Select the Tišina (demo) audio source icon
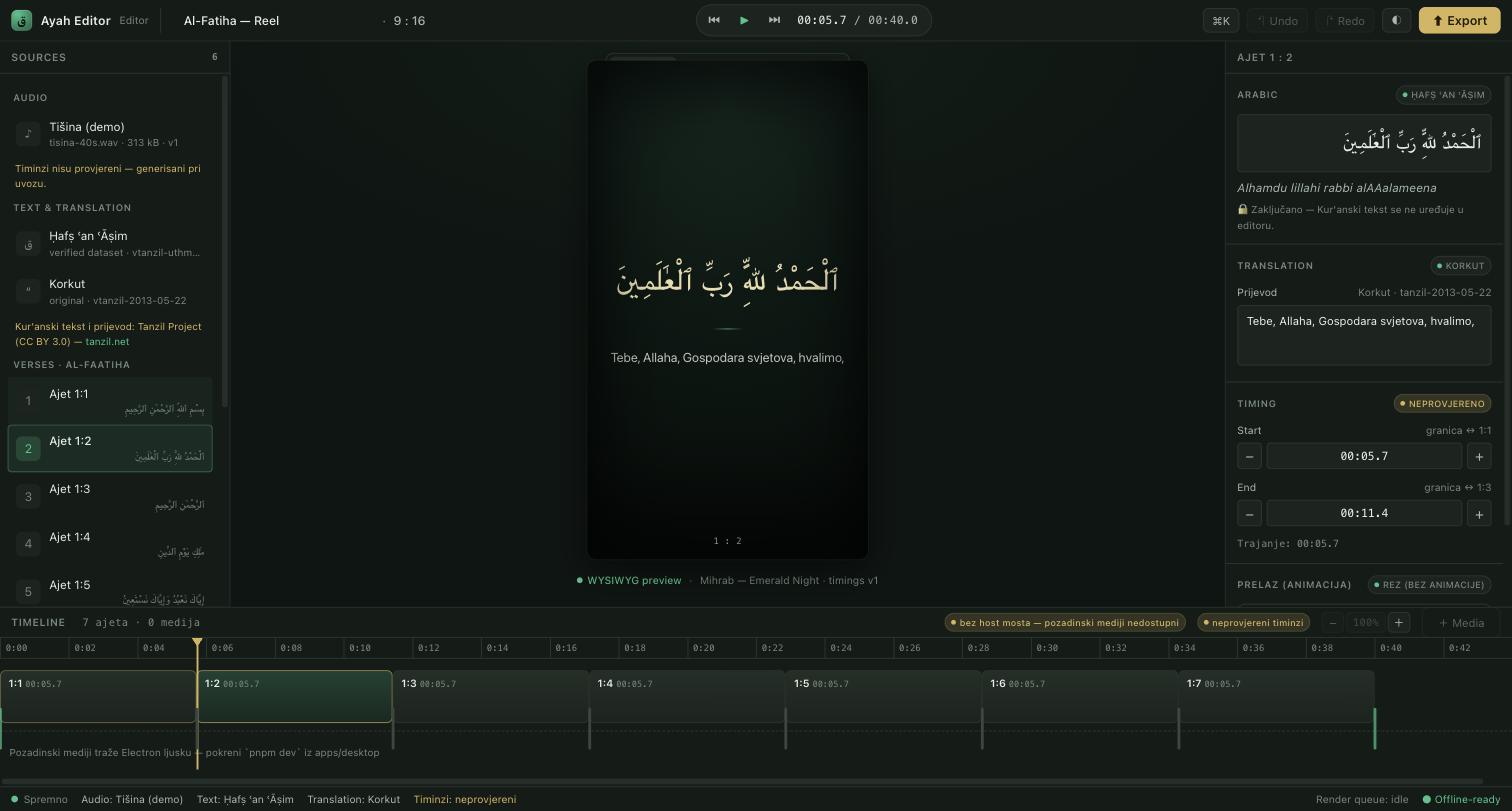Image resolution: width=1512 pixels, height=811 pixels. 28,134
